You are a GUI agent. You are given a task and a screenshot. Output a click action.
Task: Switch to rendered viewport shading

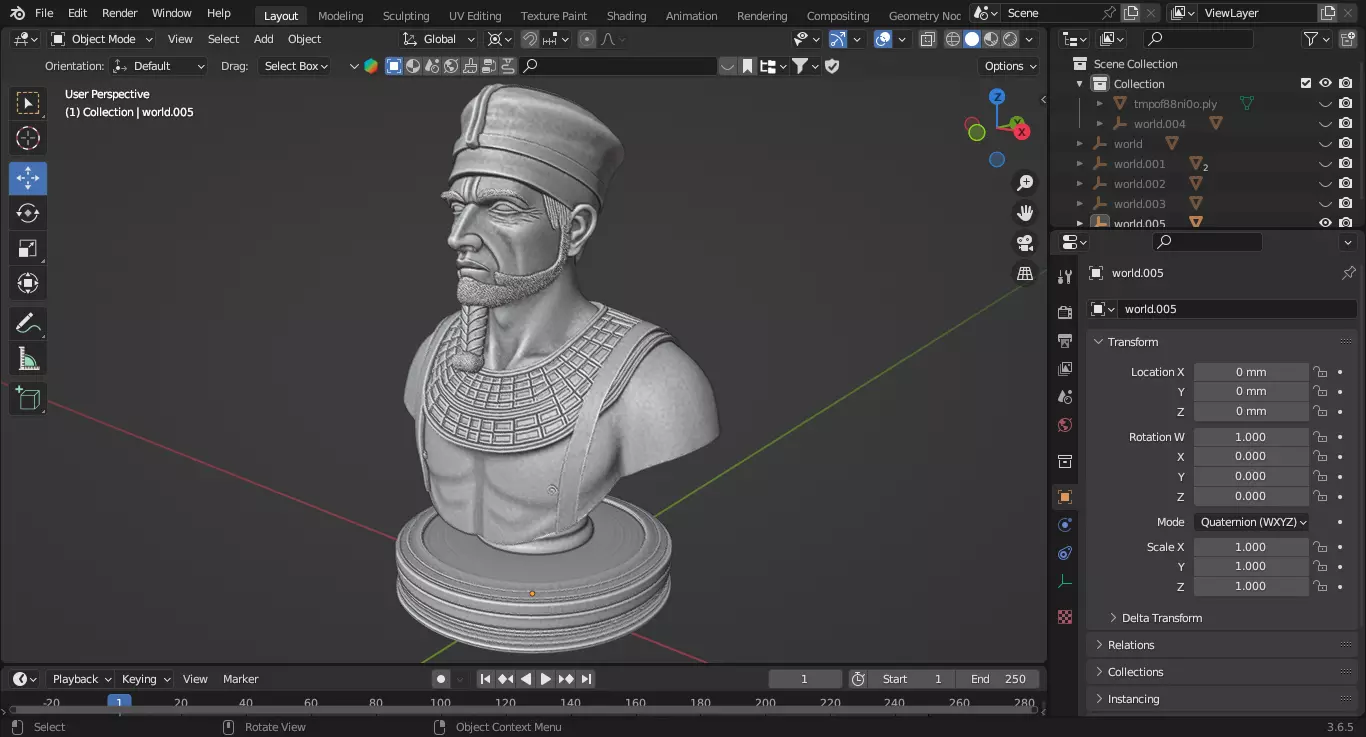click(x=1010, y=39)
